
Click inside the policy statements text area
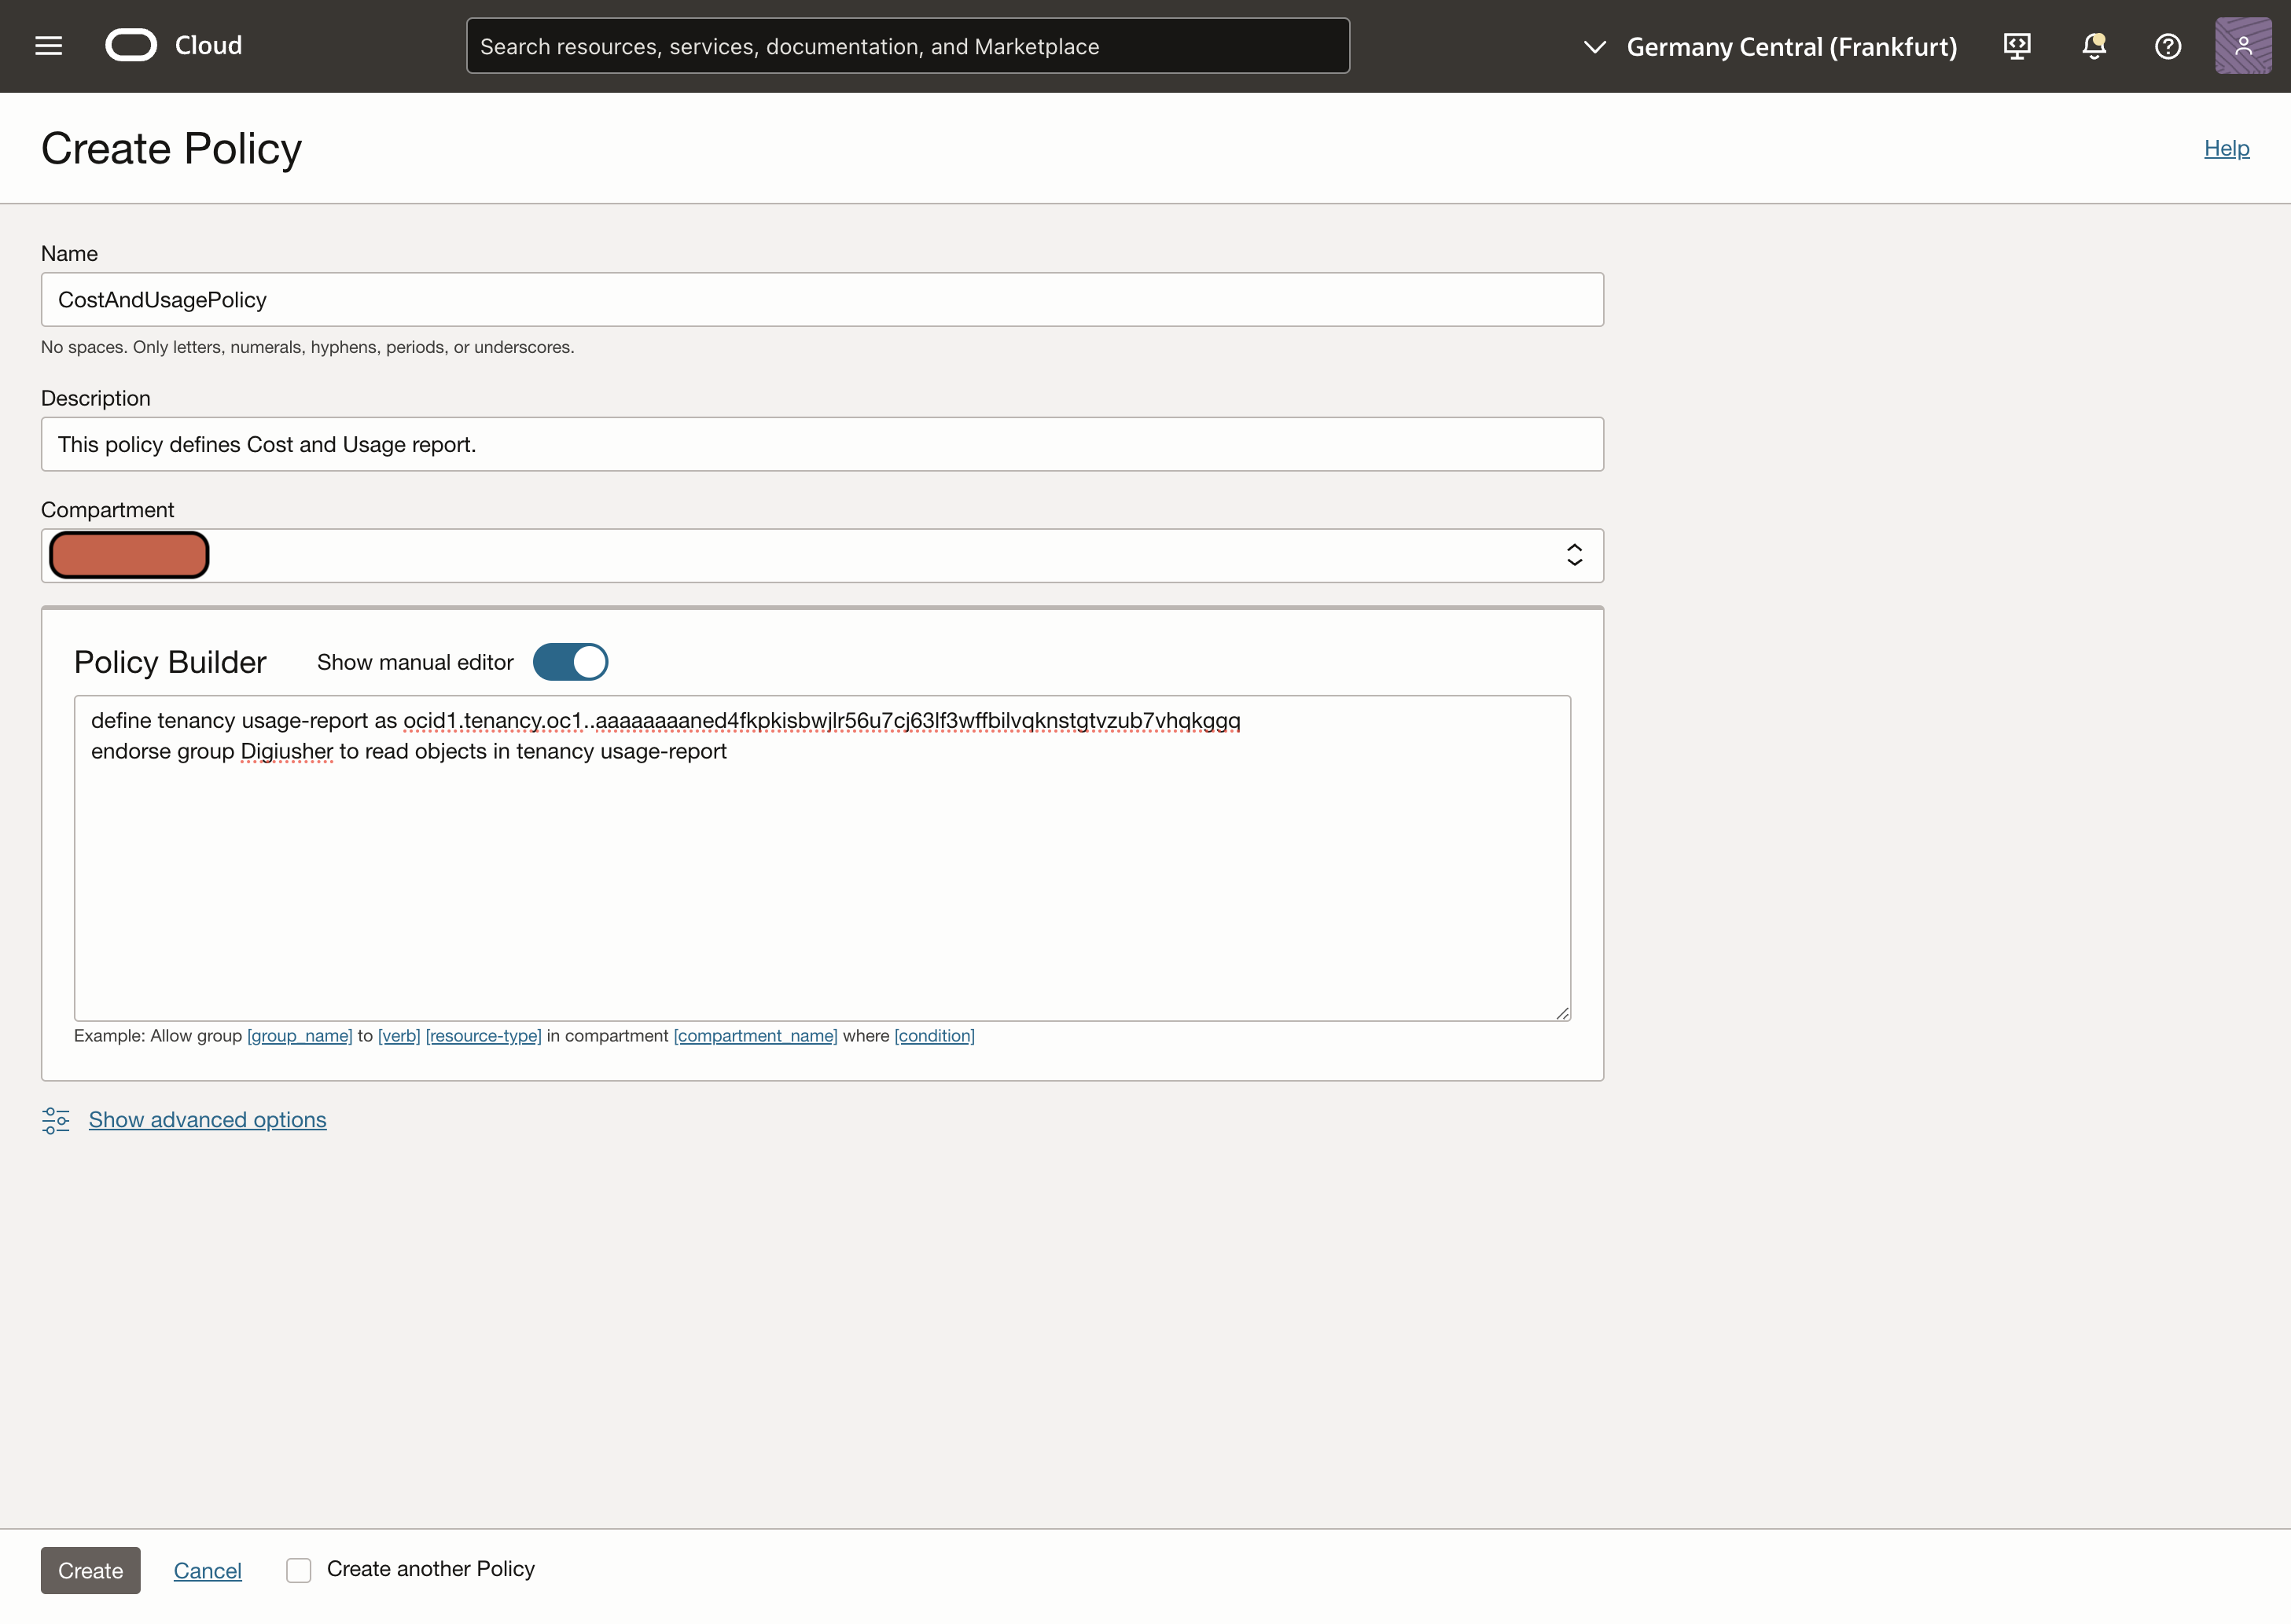[x=822, y=859]
